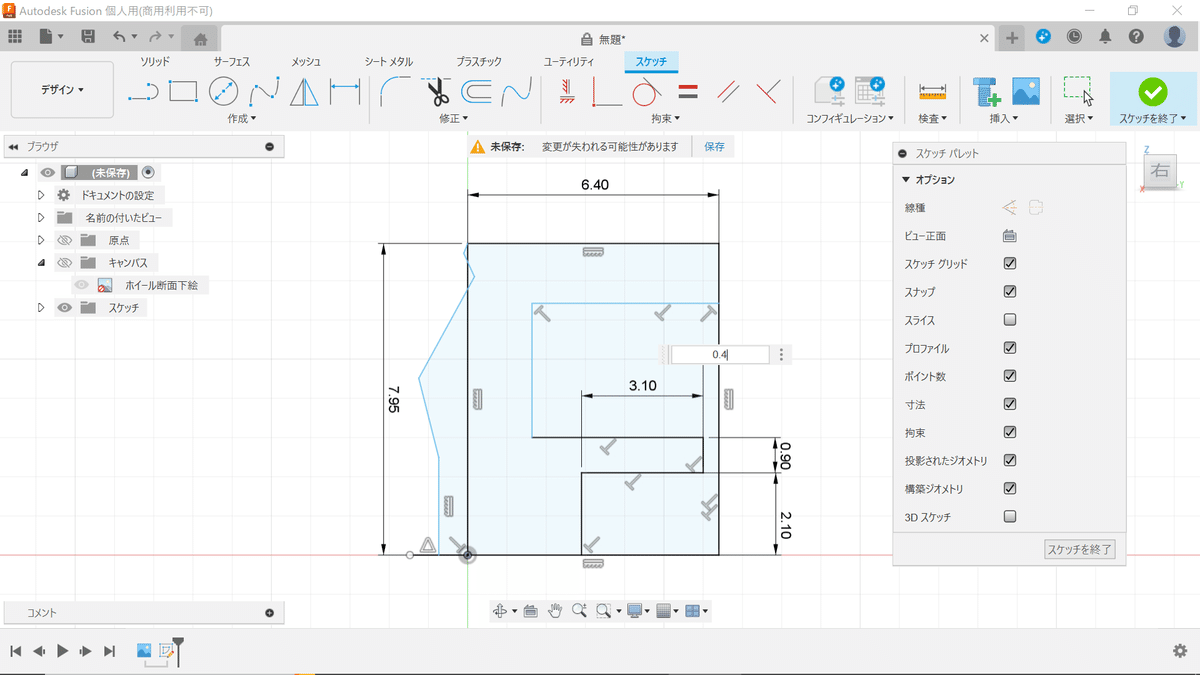The image size is (1200, 675).
Task: Open the Notifications bell icon
Action: 1105,37
